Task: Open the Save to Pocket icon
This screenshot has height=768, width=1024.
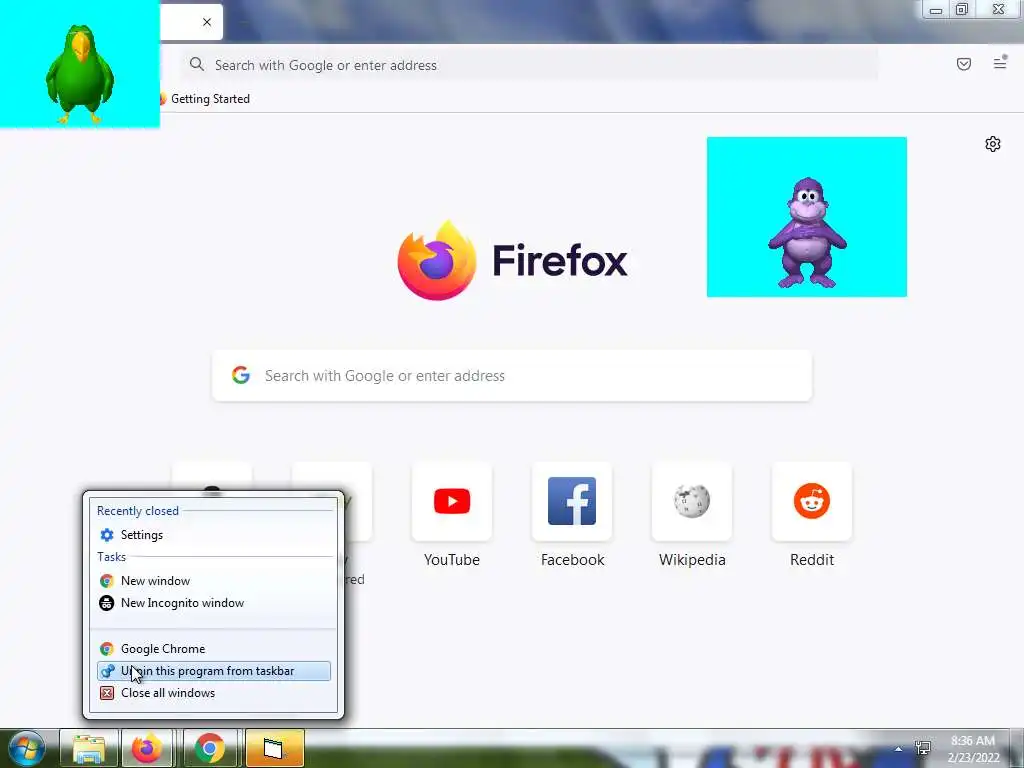Action: (x=963, y=64)
